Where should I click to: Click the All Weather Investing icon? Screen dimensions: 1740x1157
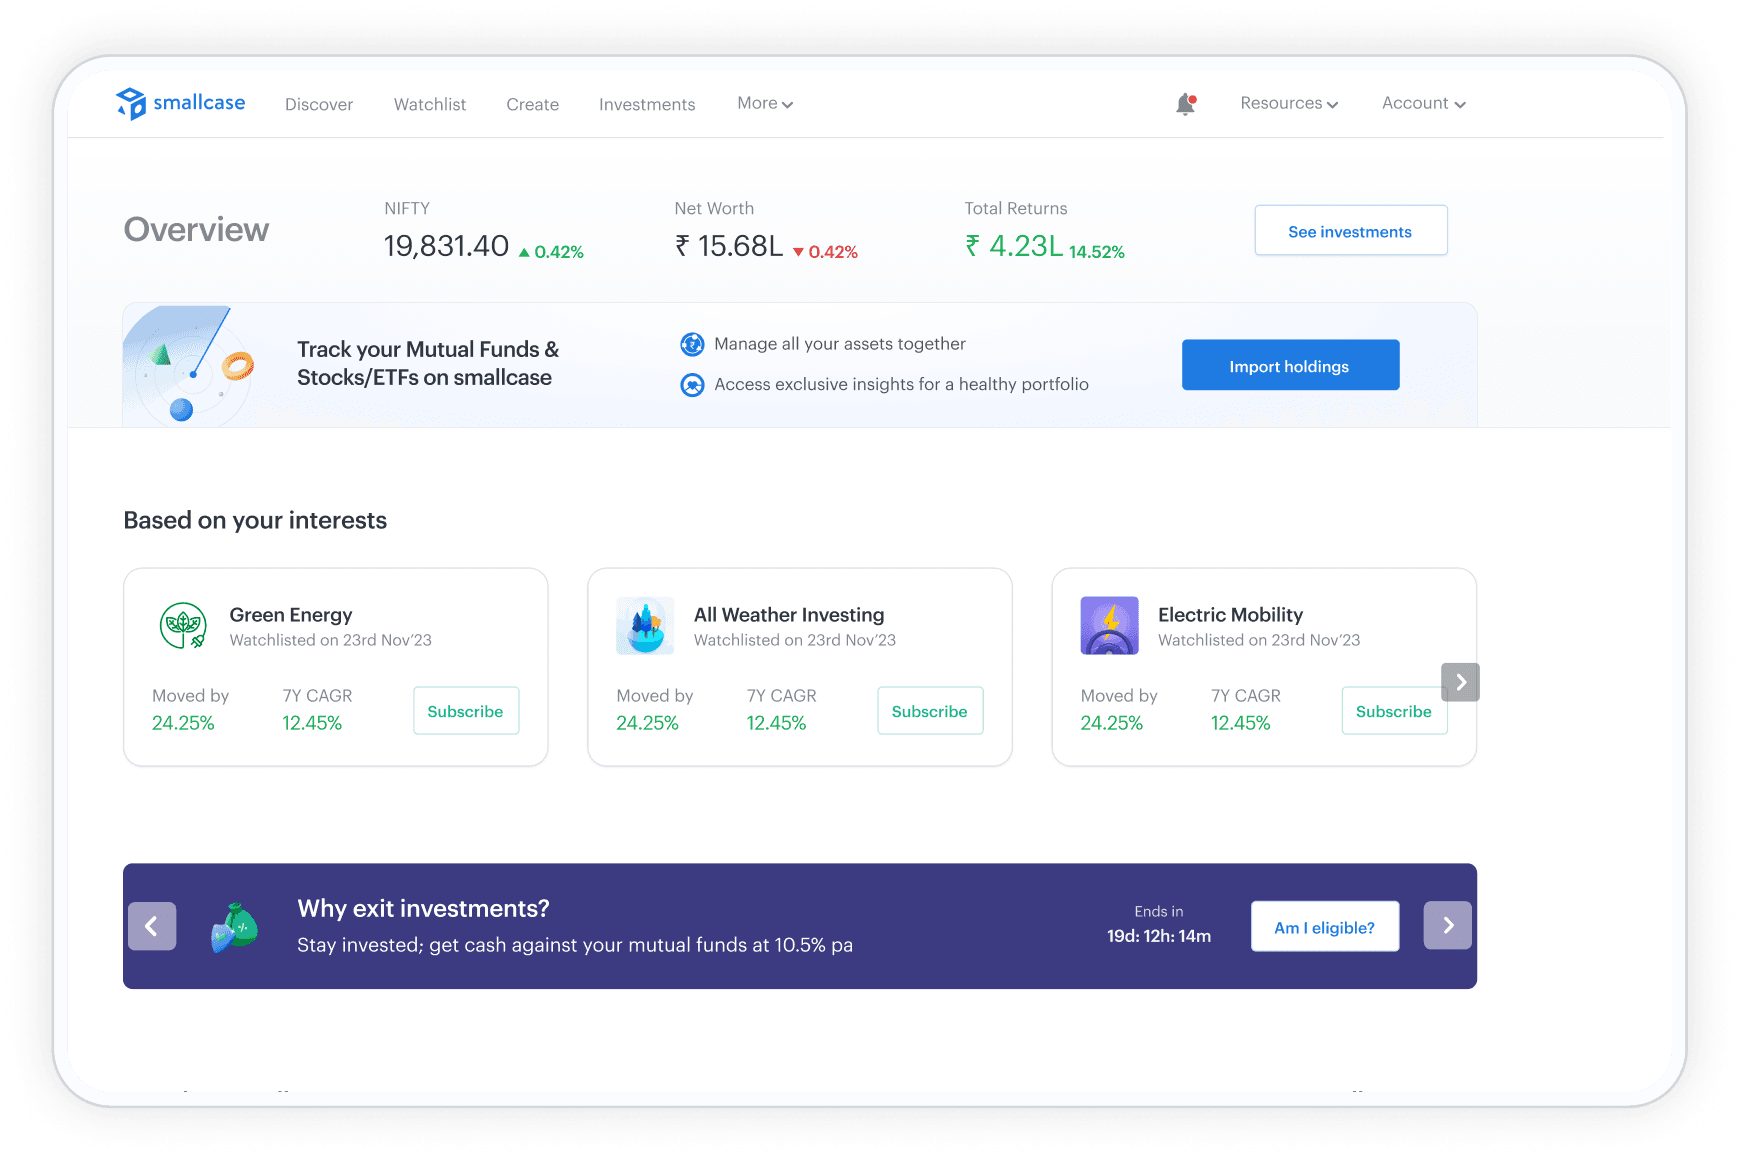coord(646,626)
